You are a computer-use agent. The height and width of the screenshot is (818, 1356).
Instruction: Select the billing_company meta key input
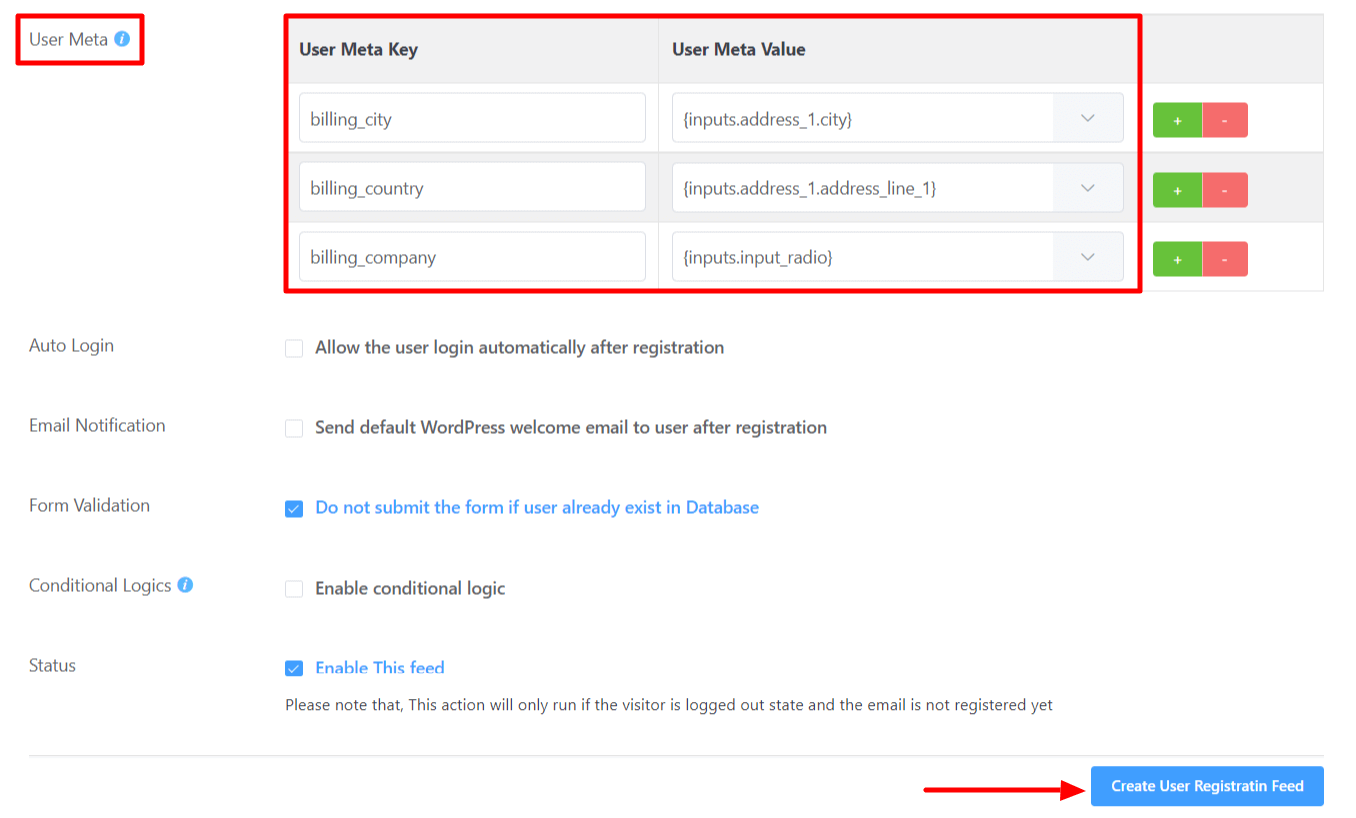coord(472,257)
